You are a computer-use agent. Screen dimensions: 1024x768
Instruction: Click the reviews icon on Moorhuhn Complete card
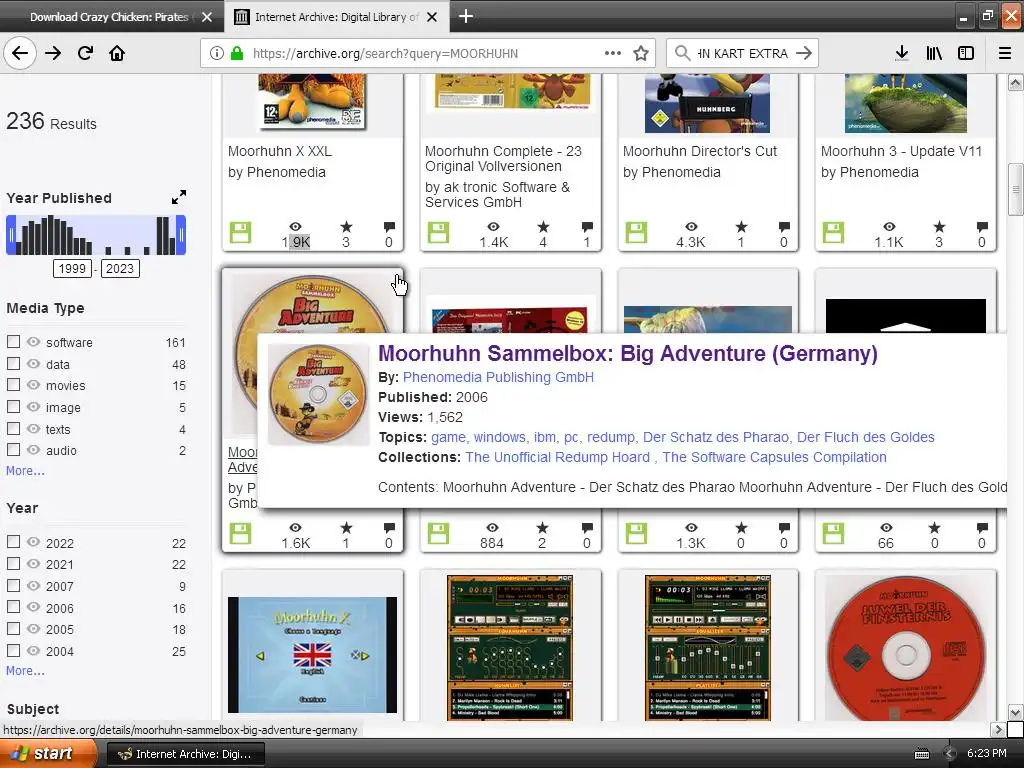pyautogui.click(x=587, y=227)
